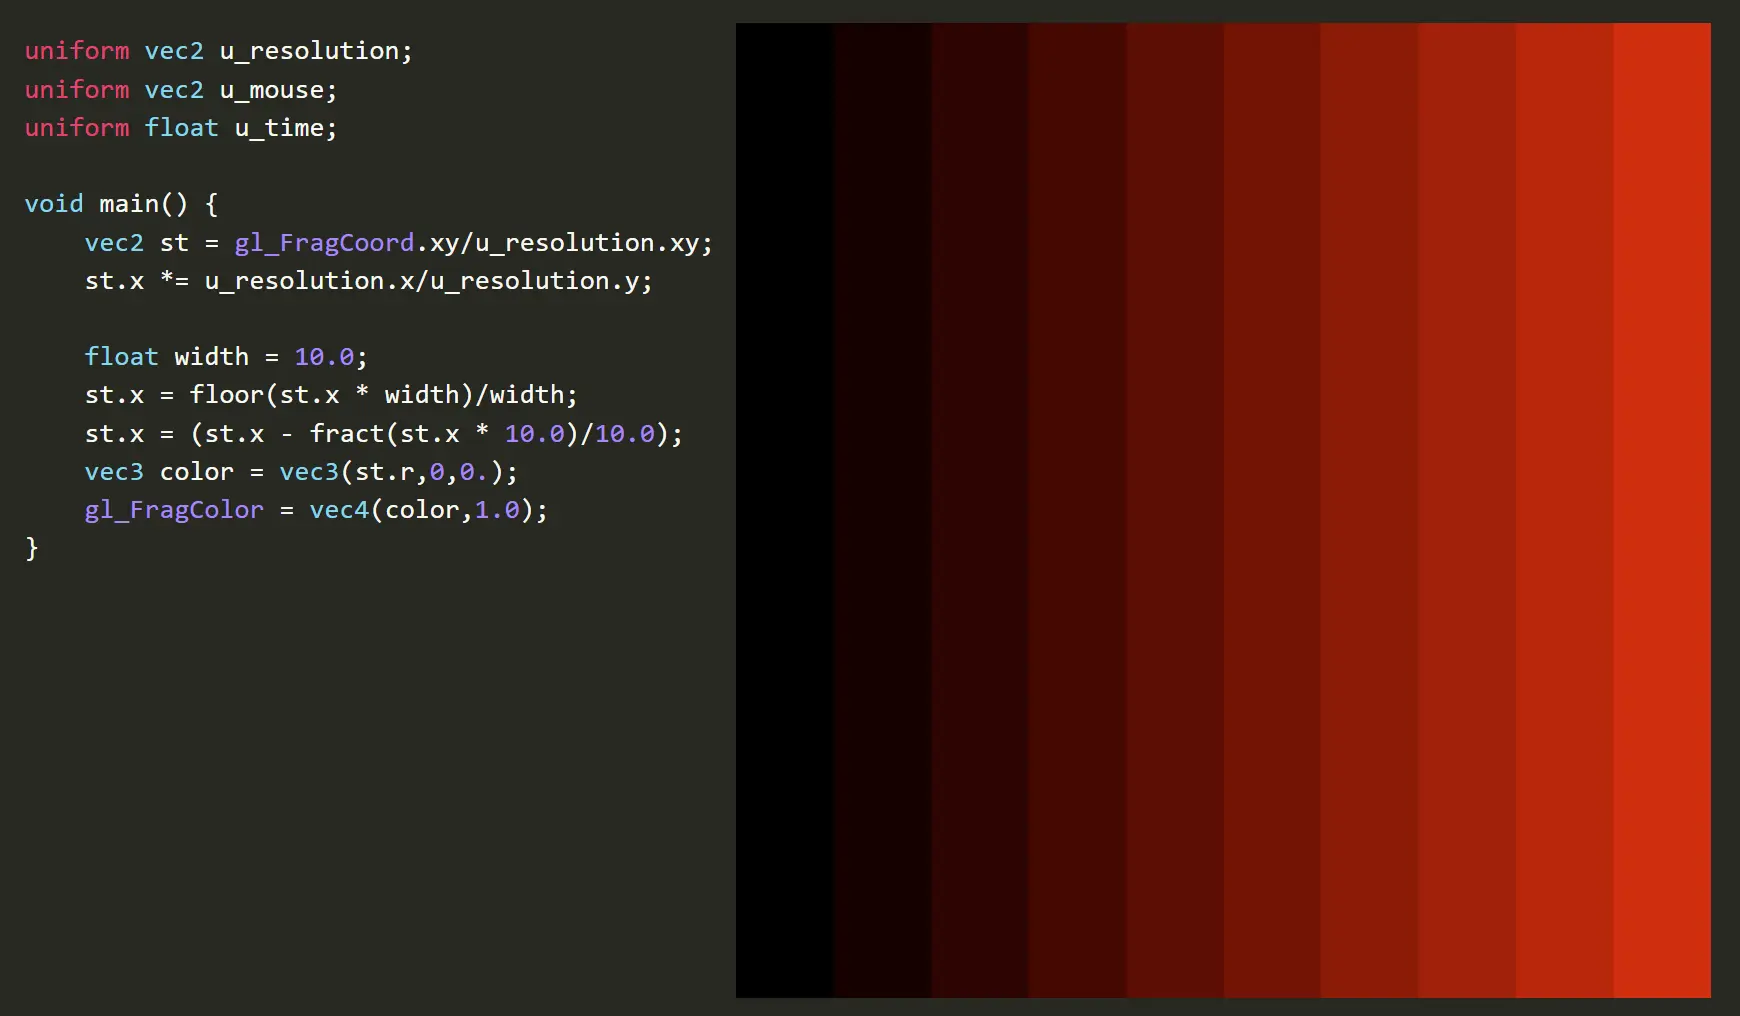Click st.r inside the vec3 color constructor
This screenshot has height=1016, width=1740.
click(384, 472)
